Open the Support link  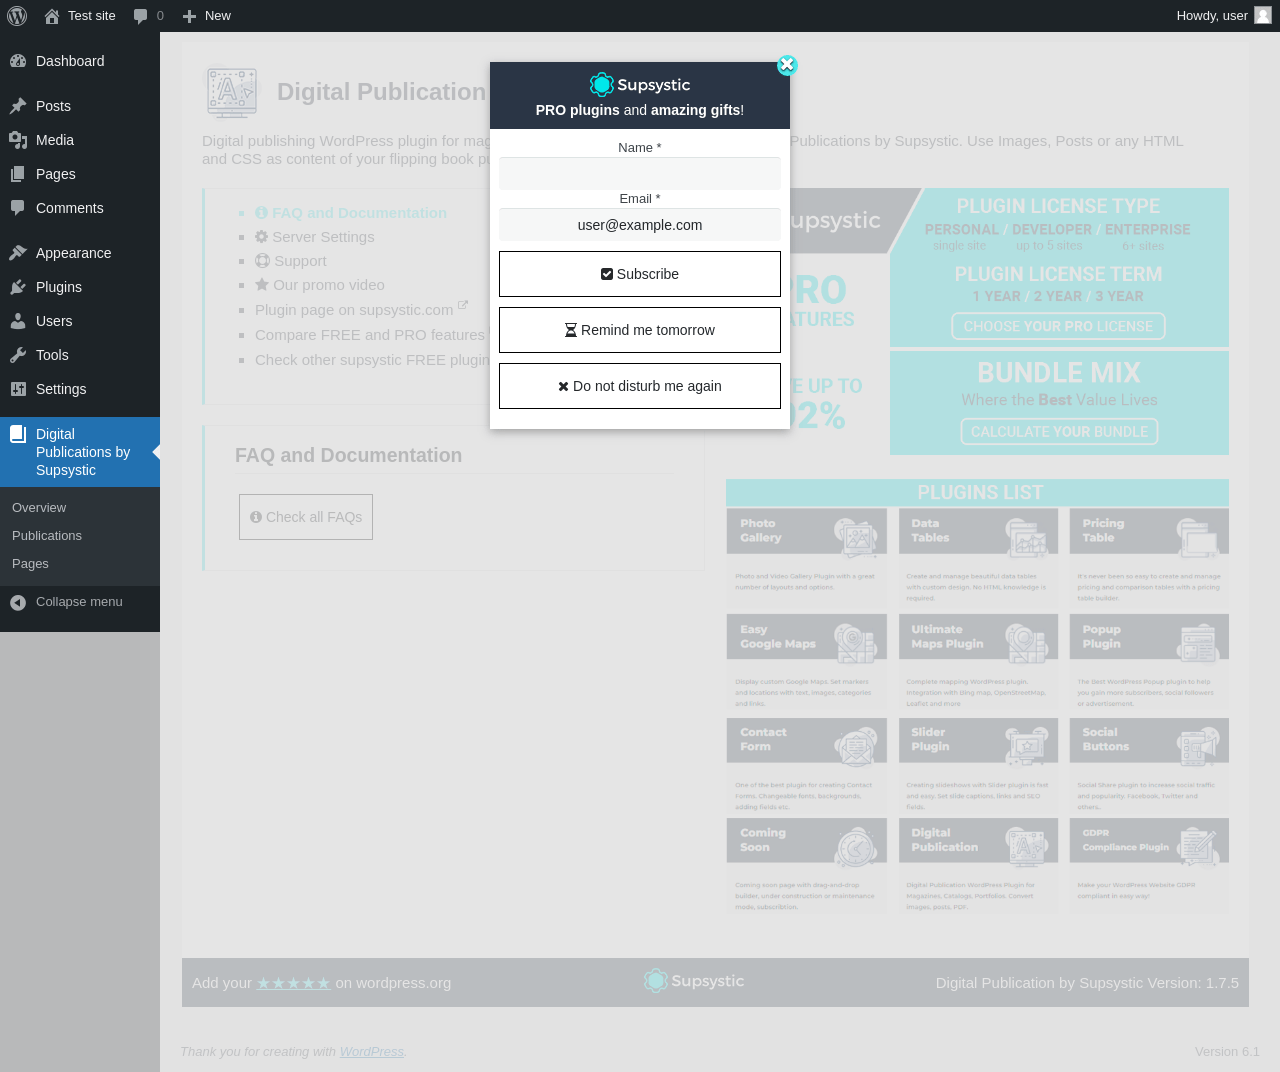tap(290, 261)
